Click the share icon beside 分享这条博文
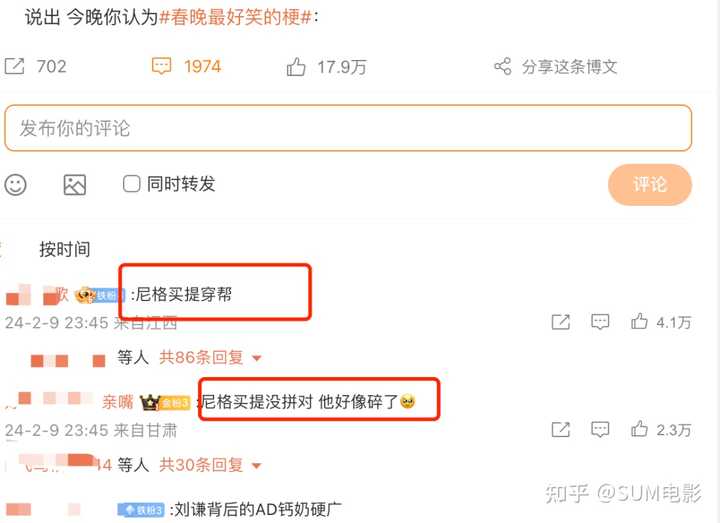The width and height of the screenshot is (720, 523). pos(502,66)
